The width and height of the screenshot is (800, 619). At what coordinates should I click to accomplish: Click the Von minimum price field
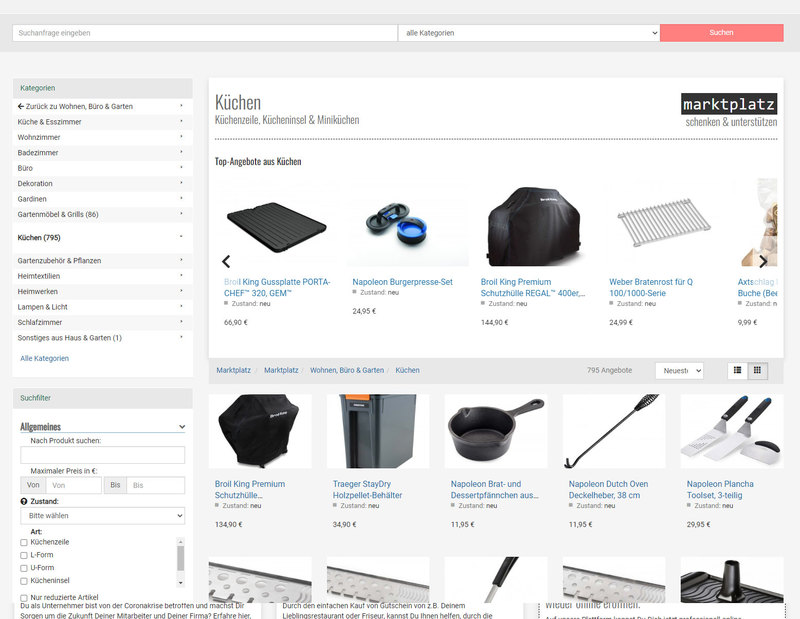[x=73, y=485]
